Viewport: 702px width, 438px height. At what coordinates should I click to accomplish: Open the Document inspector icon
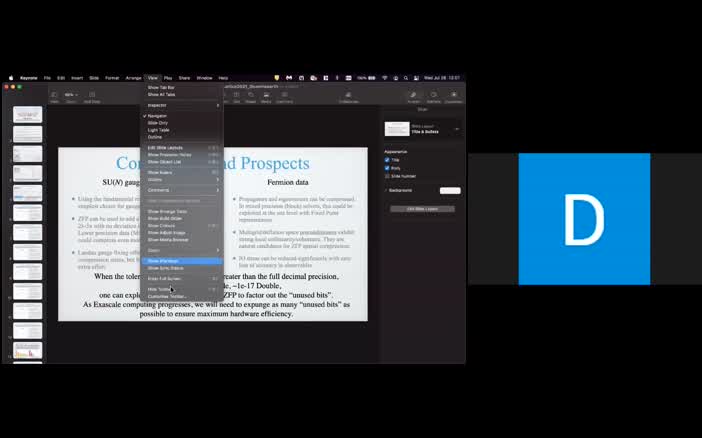pyautogui.click(x=454, y=95)
